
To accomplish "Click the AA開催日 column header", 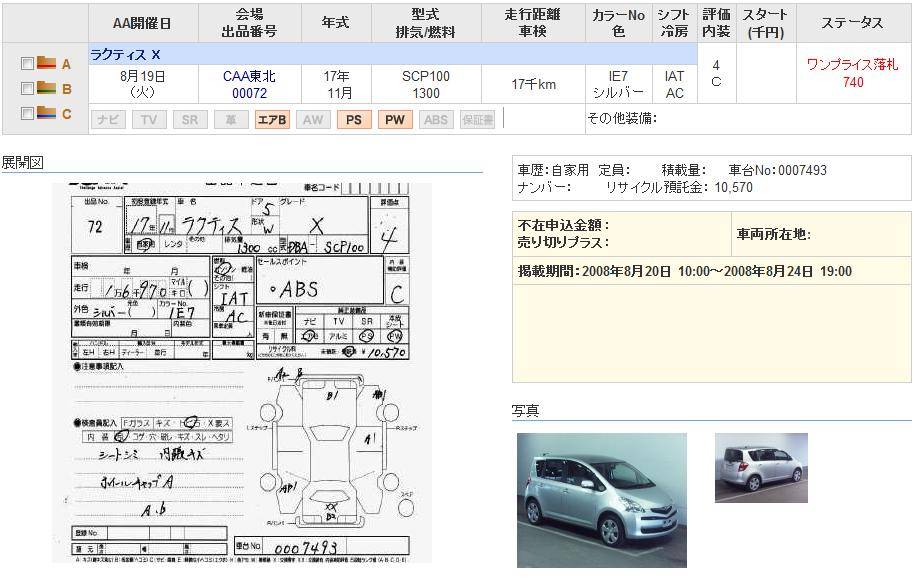I will [142, 23].
